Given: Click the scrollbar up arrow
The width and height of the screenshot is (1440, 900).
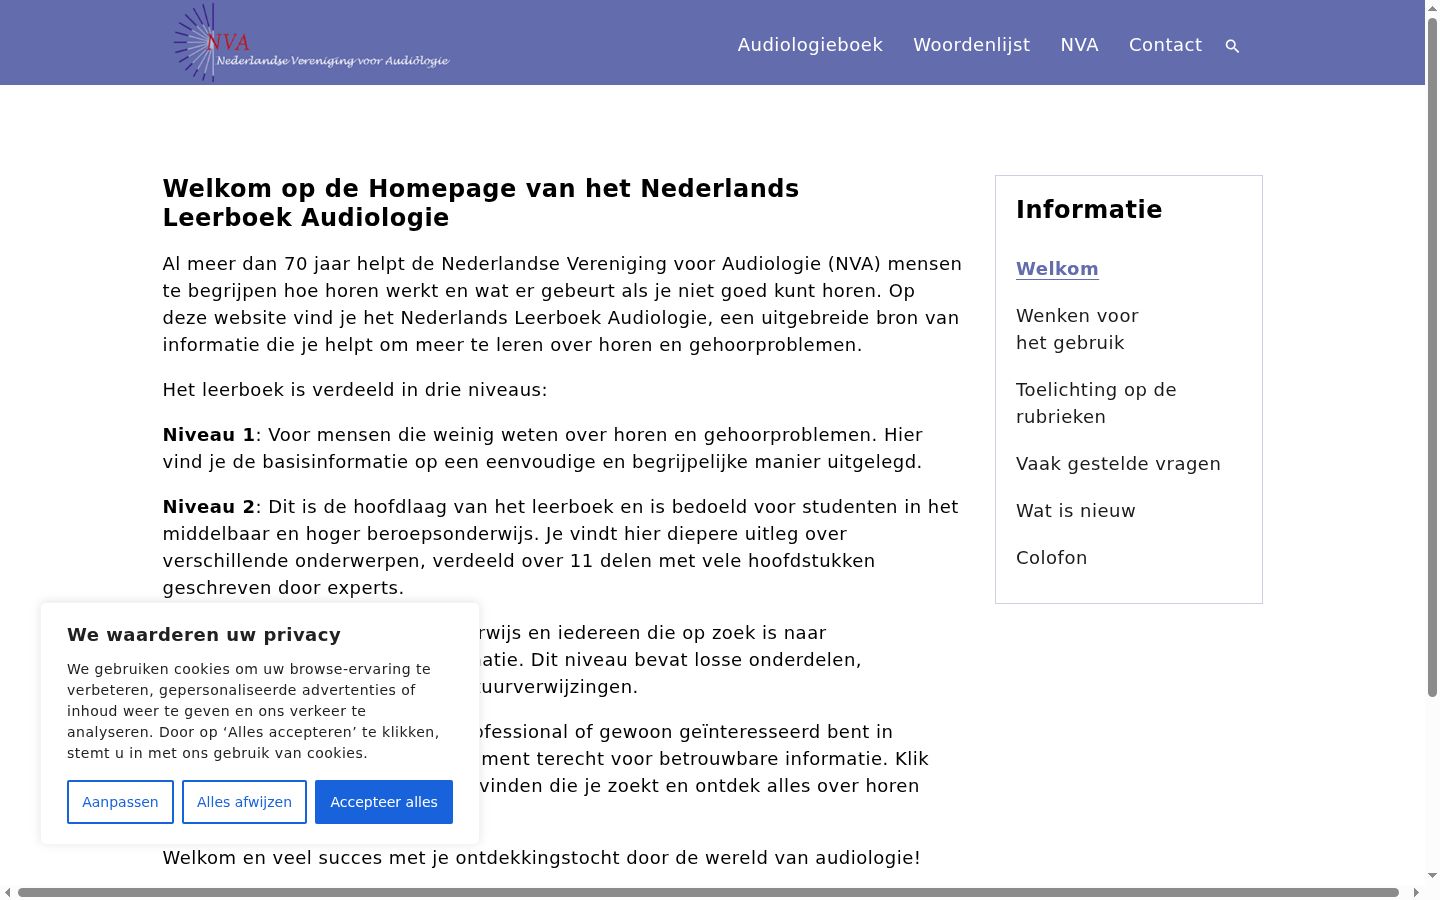Looking at the screenshot, I should click(1432, 8).
